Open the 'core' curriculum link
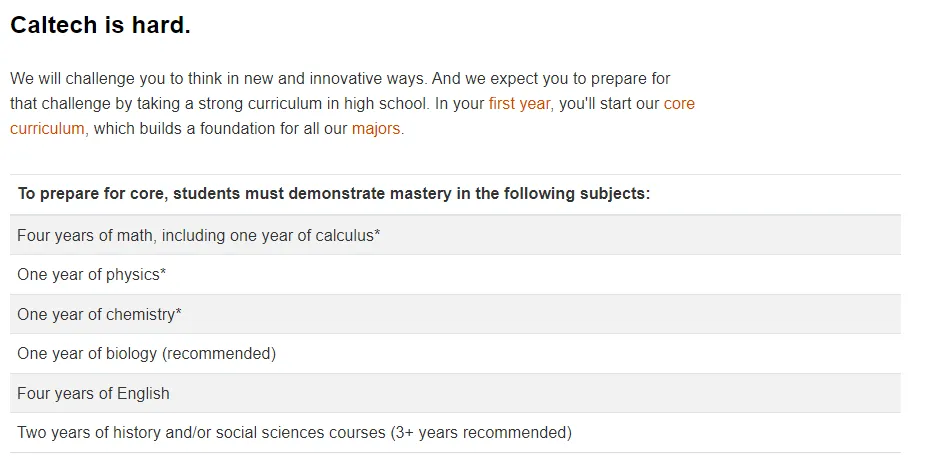927x475 pixels. pyautogui.click(x=679, y=104)
